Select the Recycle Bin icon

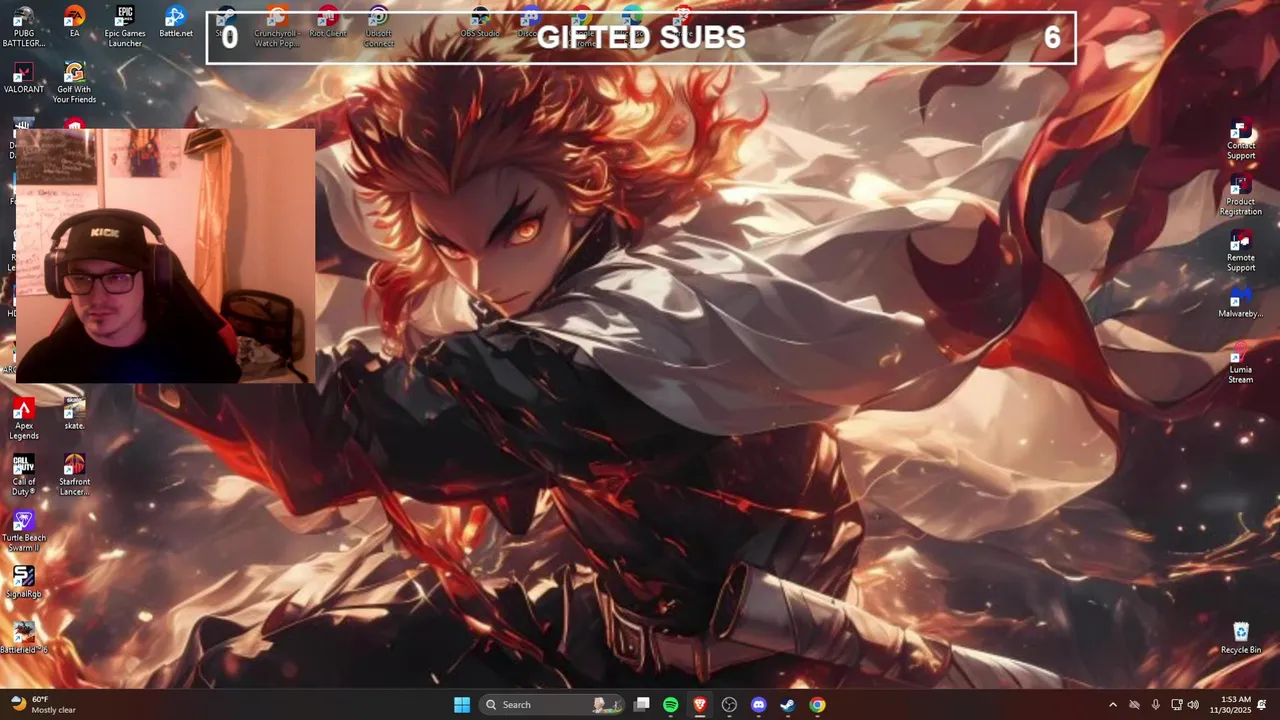coord(1241,638)
